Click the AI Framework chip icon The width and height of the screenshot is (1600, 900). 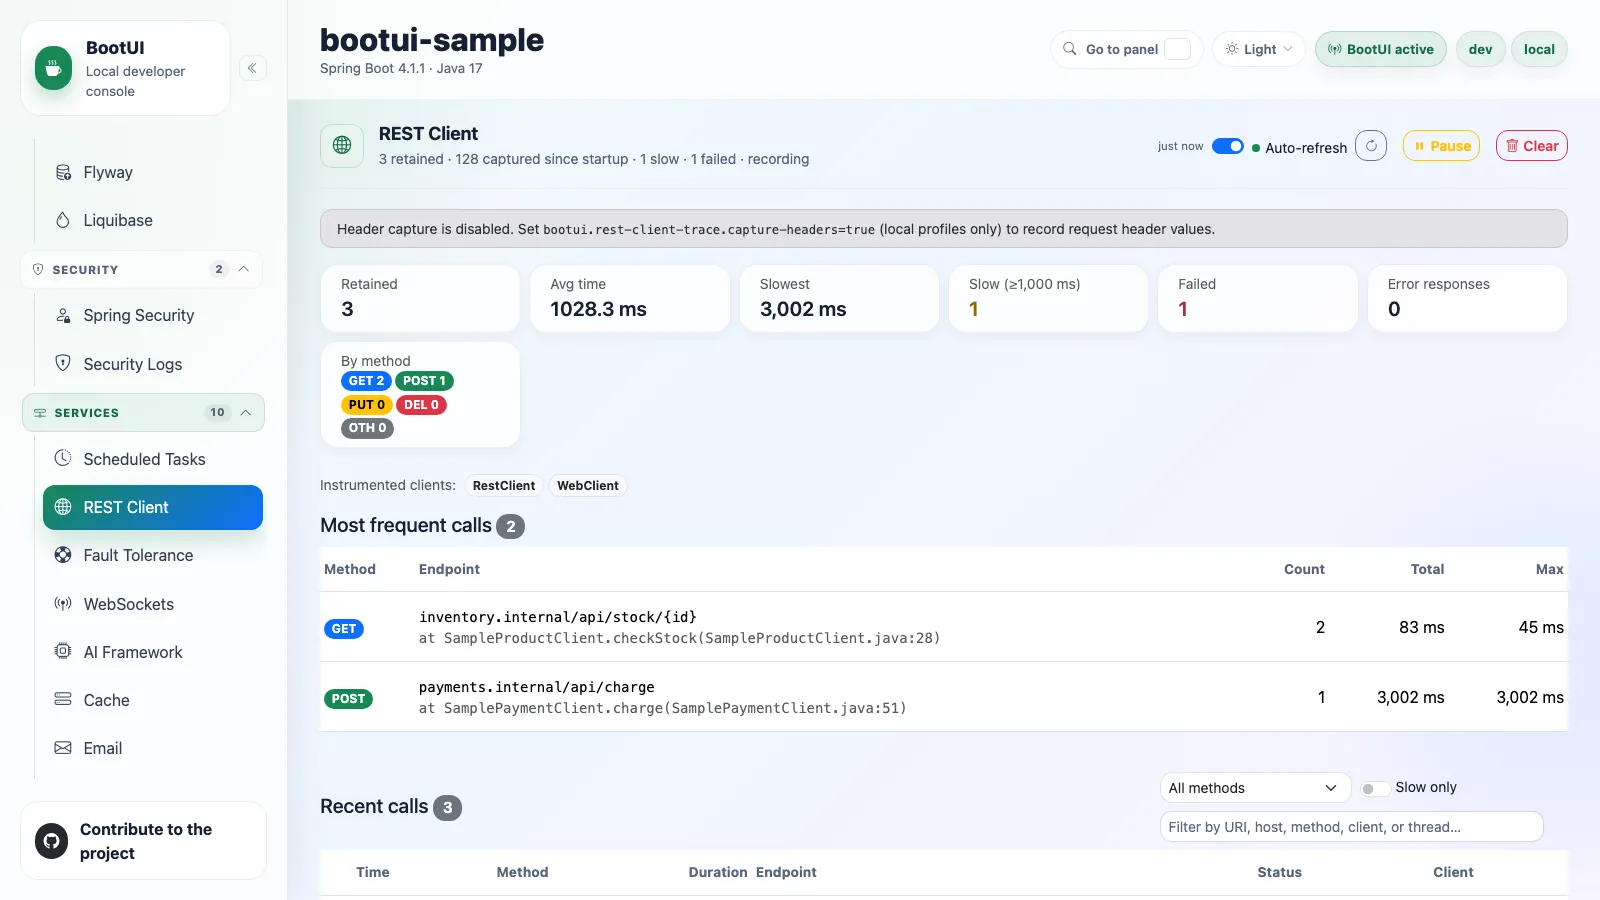[x=63, y=651]
